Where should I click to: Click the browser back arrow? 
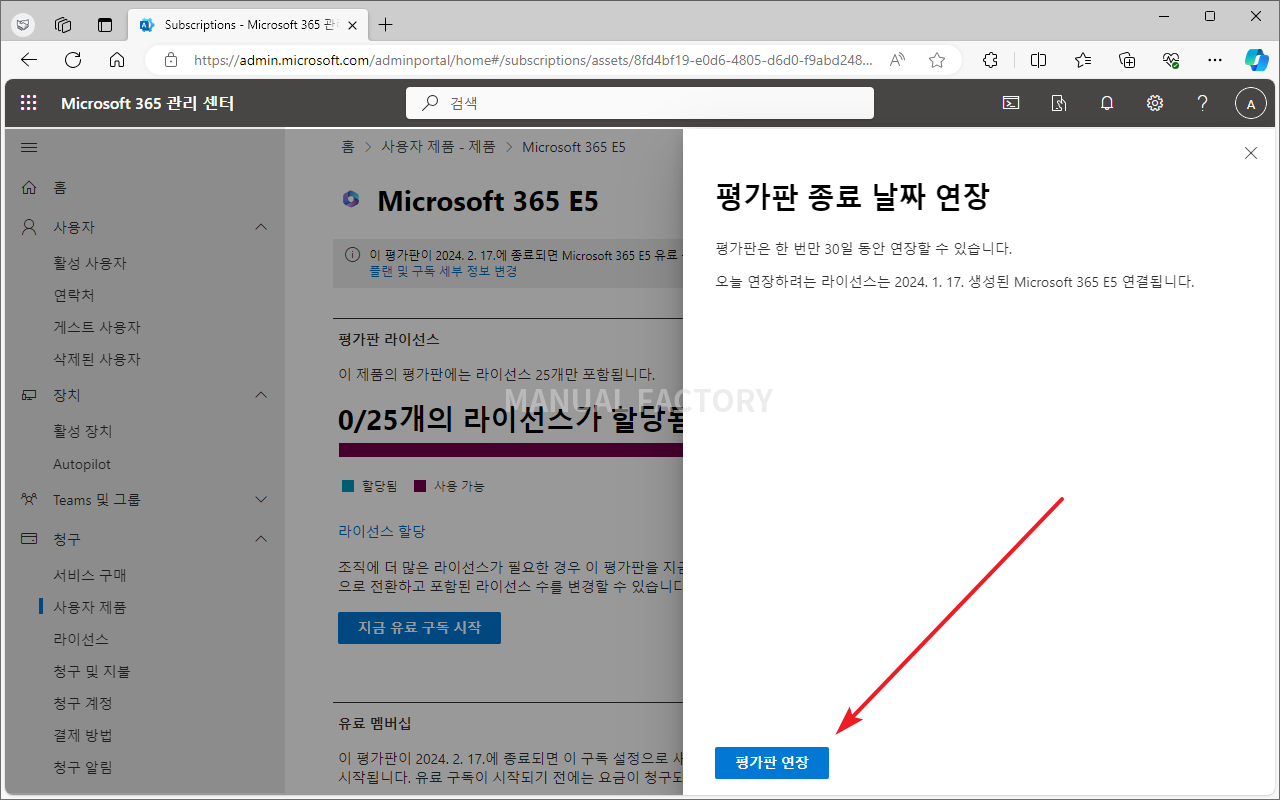29,60
